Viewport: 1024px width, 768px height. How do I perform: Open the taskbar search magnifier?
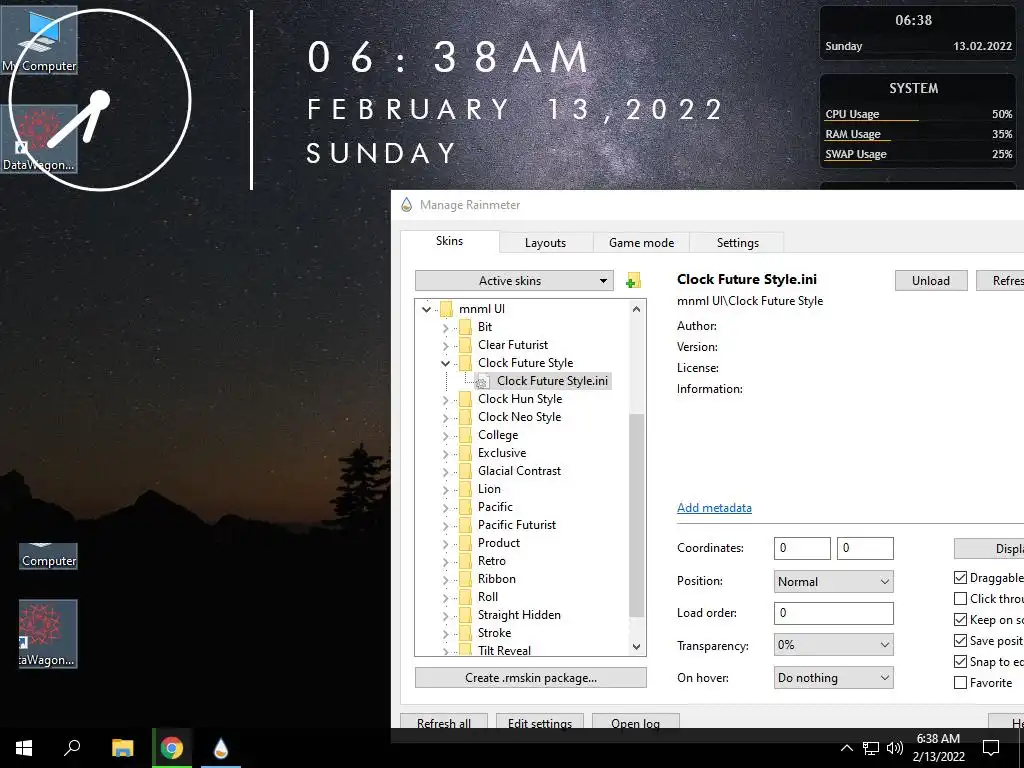pos(72,748)
